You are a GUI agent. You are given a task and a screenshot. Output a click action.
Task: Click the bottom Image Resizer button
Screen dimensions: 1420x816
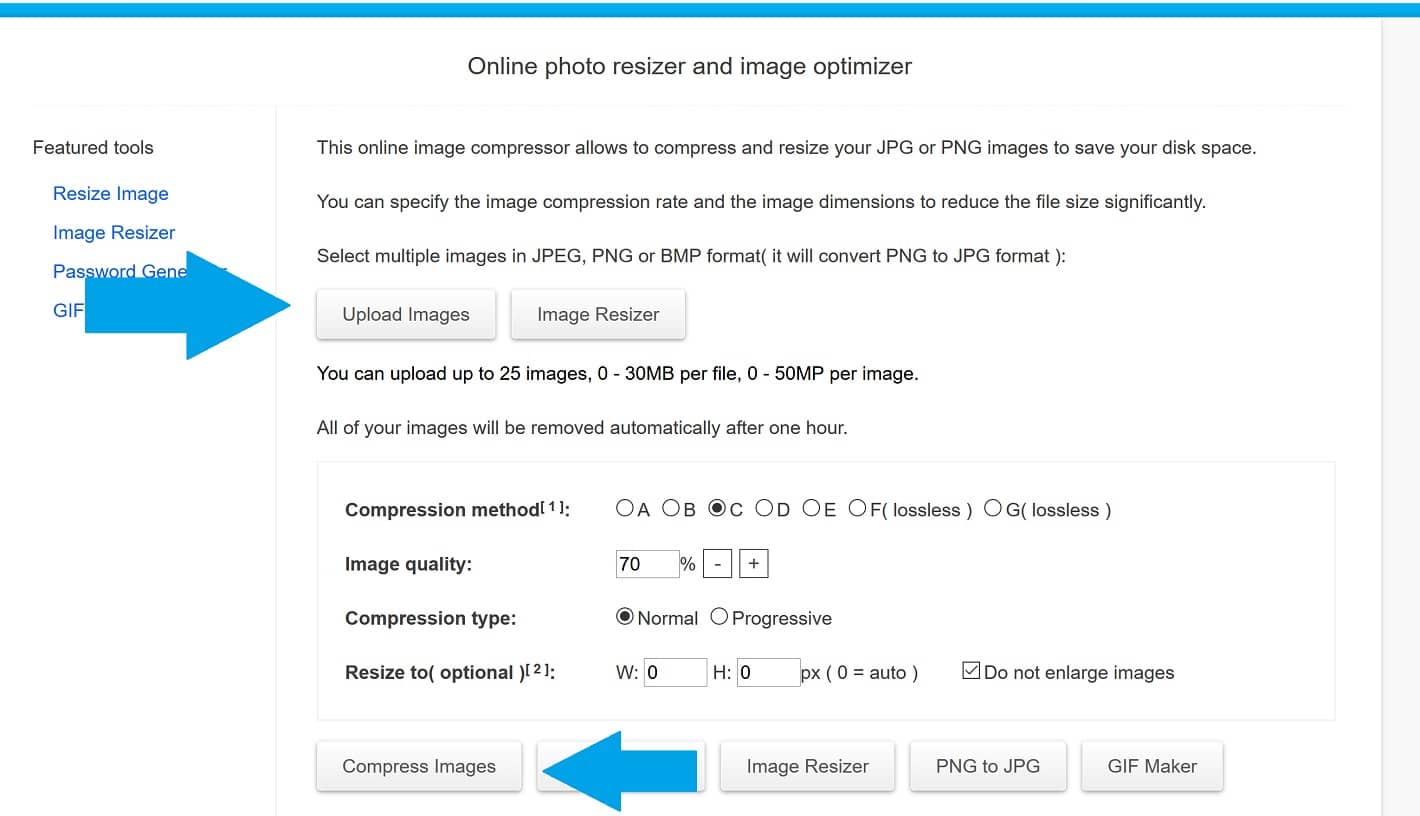[x=806, y=765]
